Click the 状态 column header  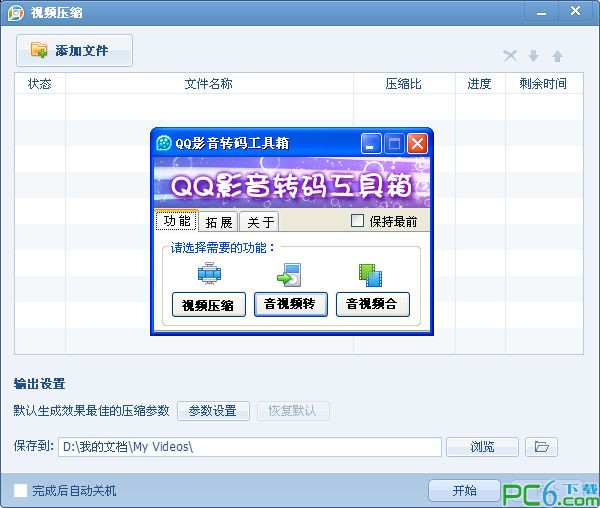tap(40, 83)
